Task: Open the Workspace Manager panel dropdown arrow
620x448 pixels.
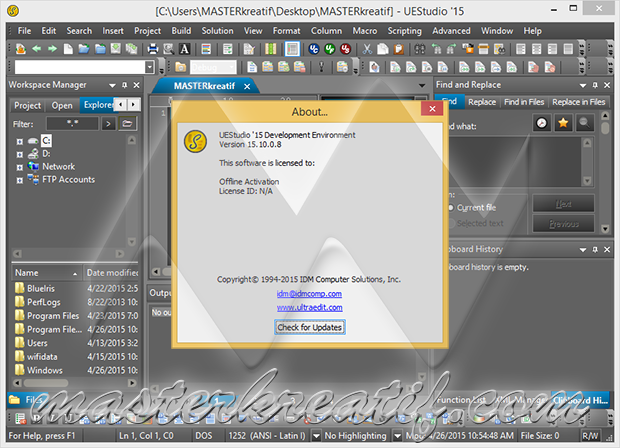Action: (x=112, y=85)
